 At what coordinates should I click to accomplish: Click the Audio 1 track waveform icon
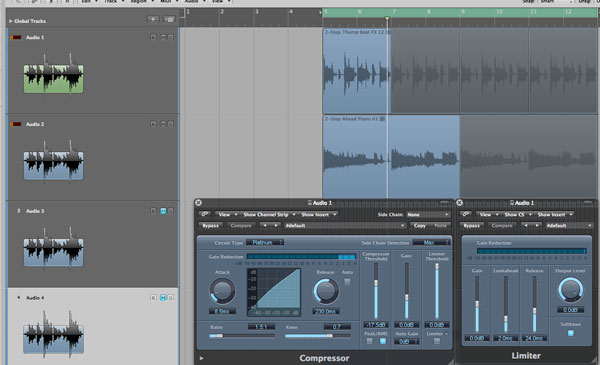[x=53, y=75]
